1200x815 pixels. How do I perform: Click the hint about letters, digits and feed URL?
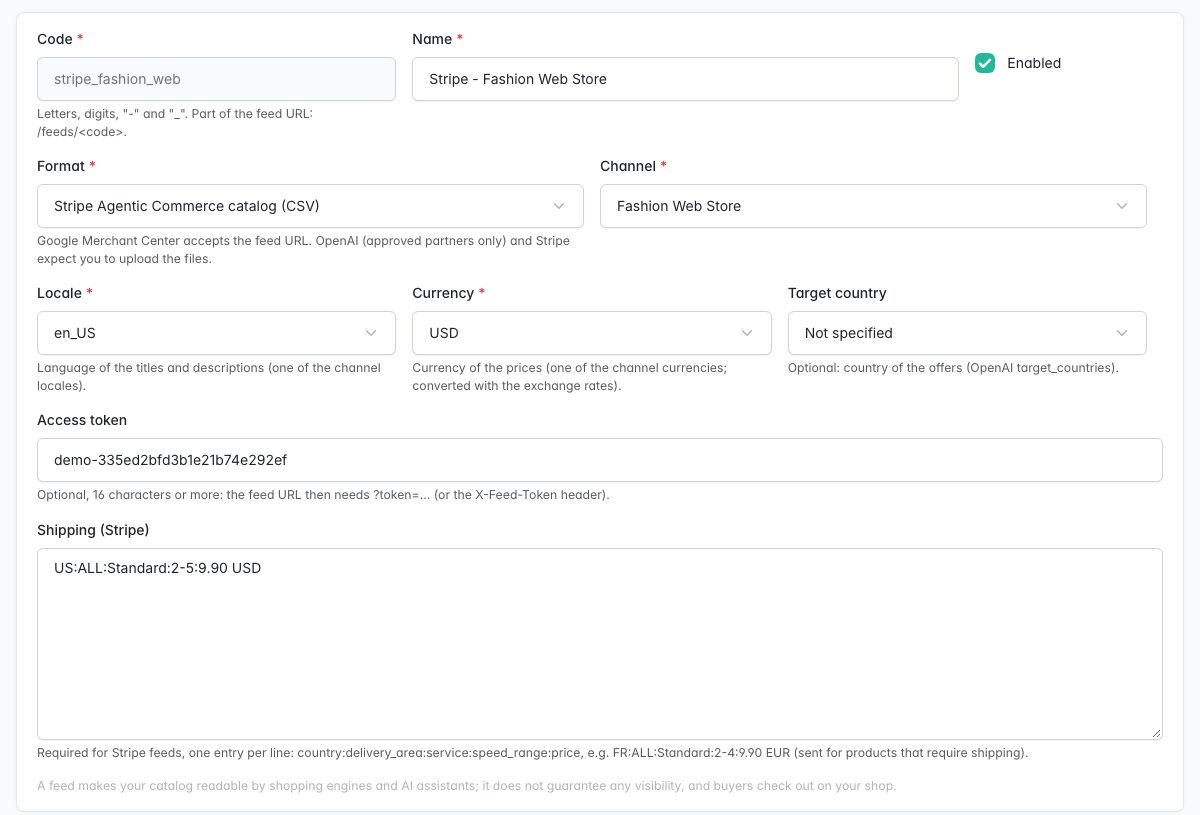[175, 122]
